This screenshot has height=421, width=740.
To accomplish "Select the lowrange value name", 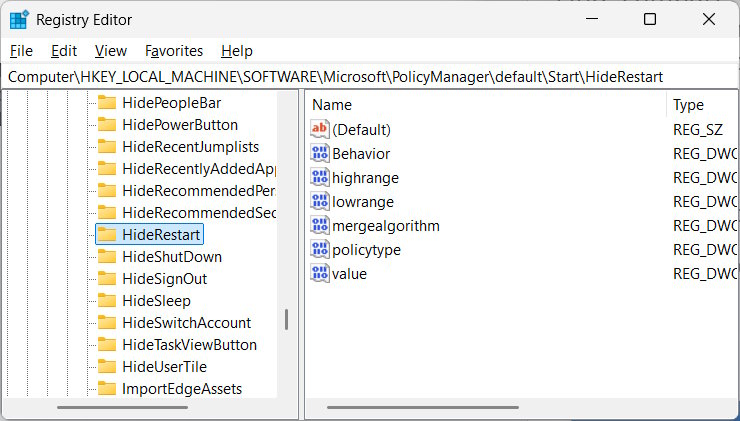I will 363,202.
